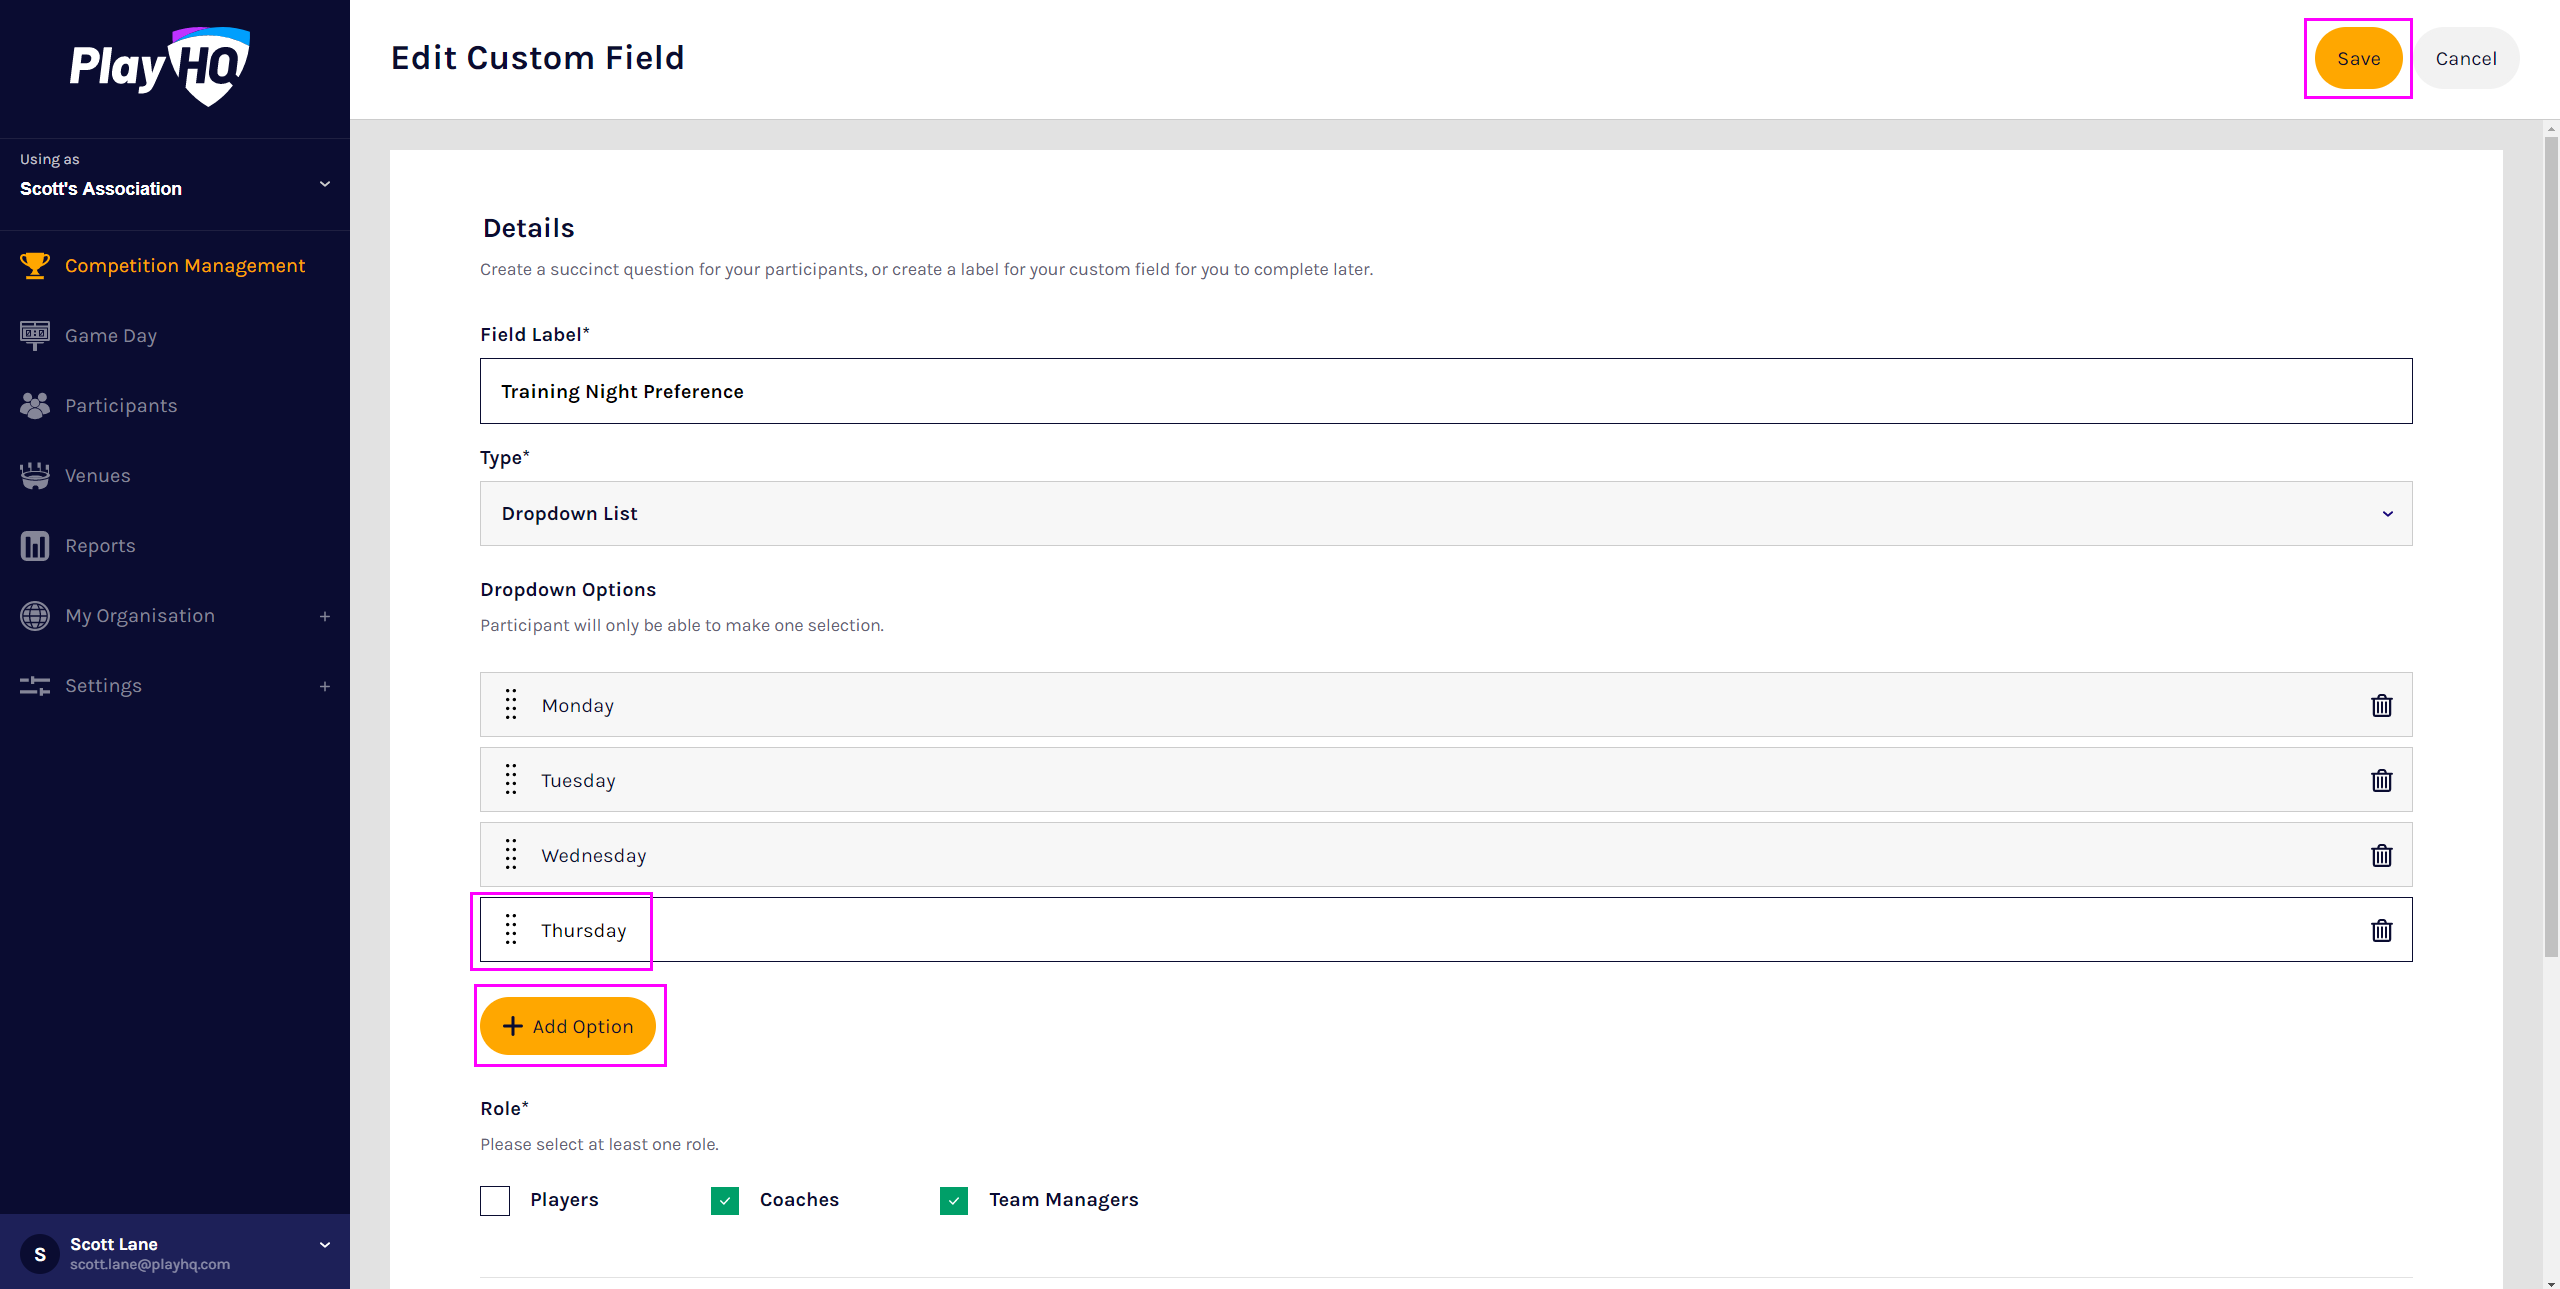
Task: Open the Reports section
Action: point(100,545)
